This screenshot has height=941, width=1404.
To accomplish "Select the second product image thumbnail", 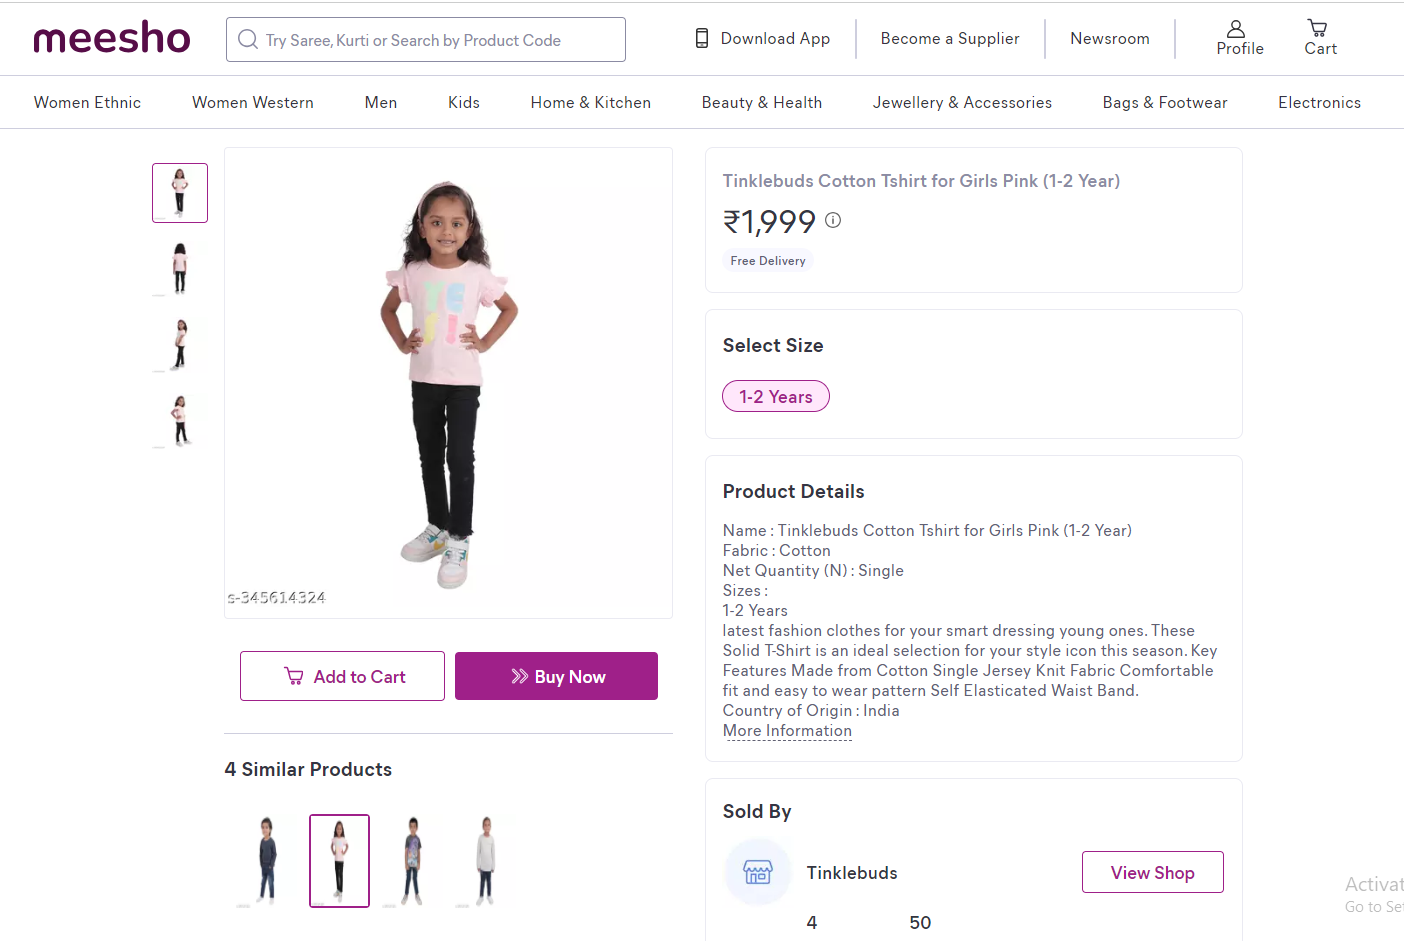I will point(180,268).
